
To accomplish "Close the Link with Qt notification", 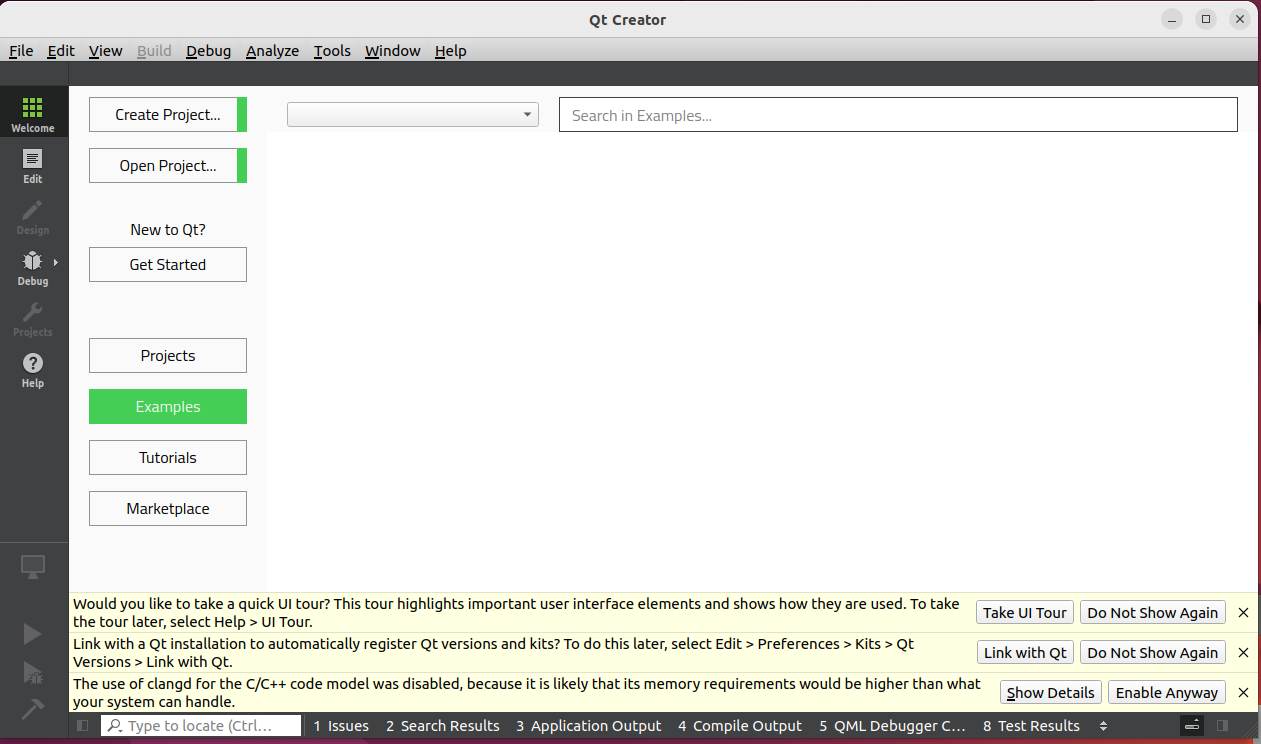I will [x=1243, y=653].
